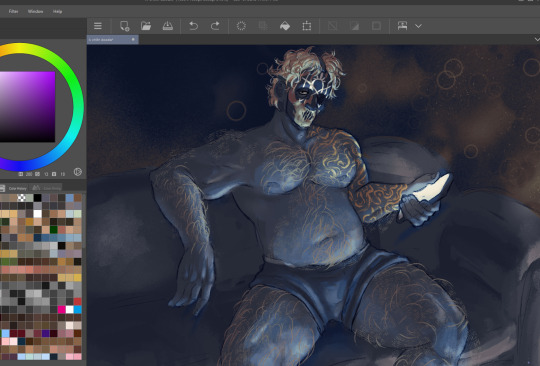Click the color space switch icon under color wheel
540x366 pixels.
[x=78, y=172]
